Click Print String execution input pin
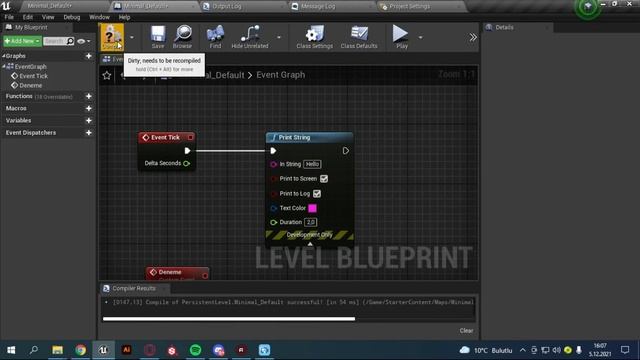The image size is (640, 360). pos(273,151)
